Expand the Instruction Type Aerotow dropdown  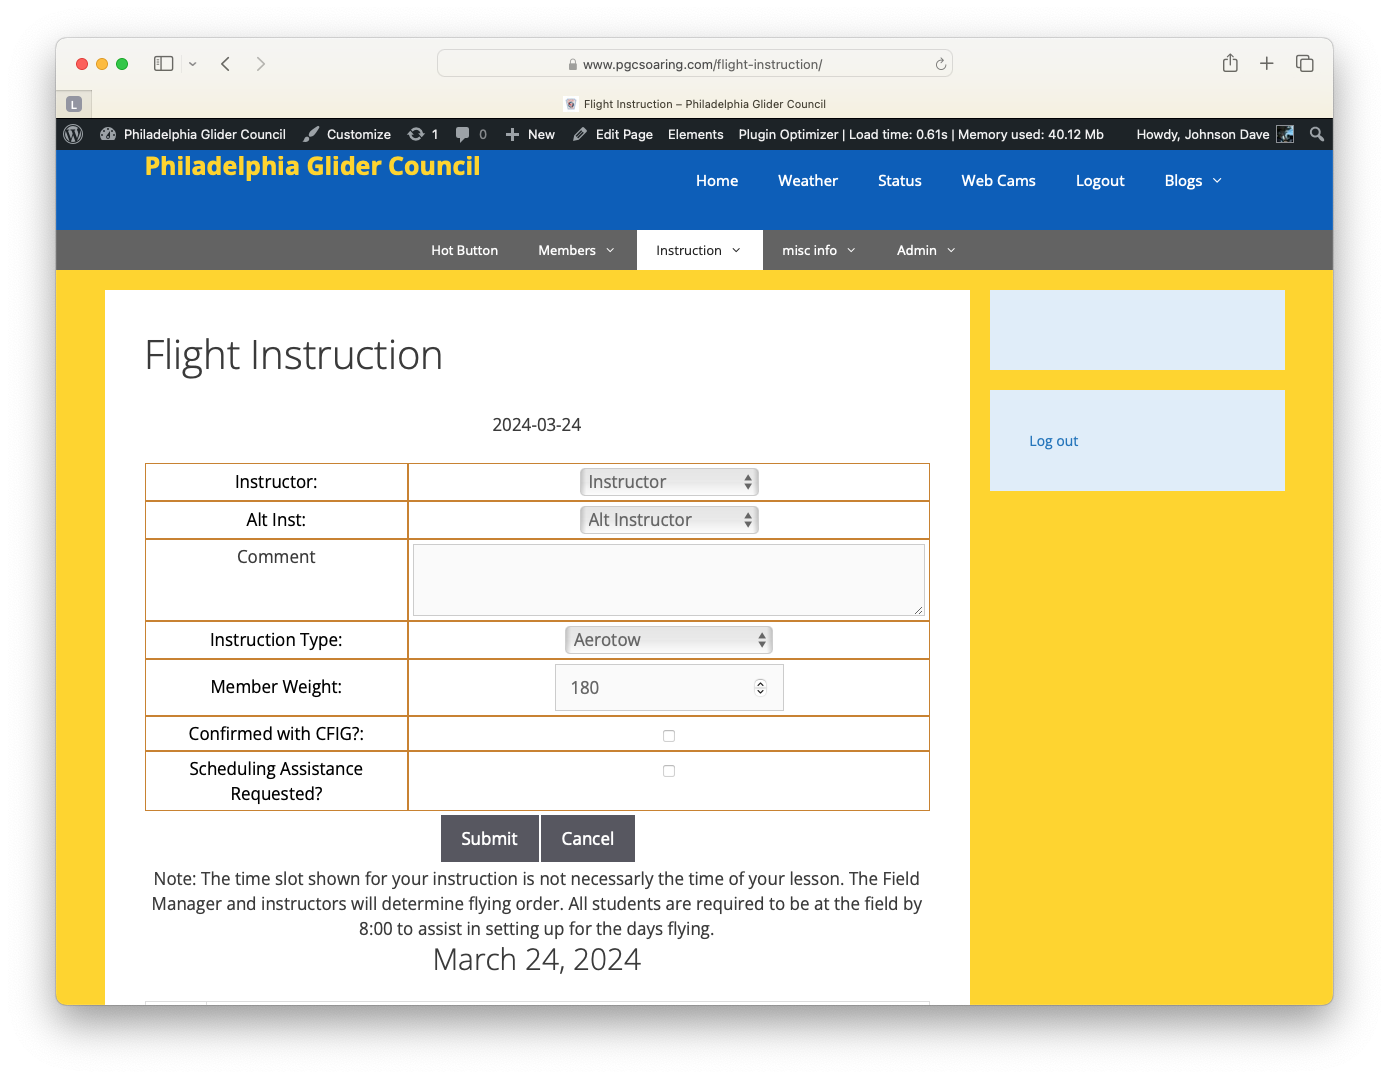[669, 640]
